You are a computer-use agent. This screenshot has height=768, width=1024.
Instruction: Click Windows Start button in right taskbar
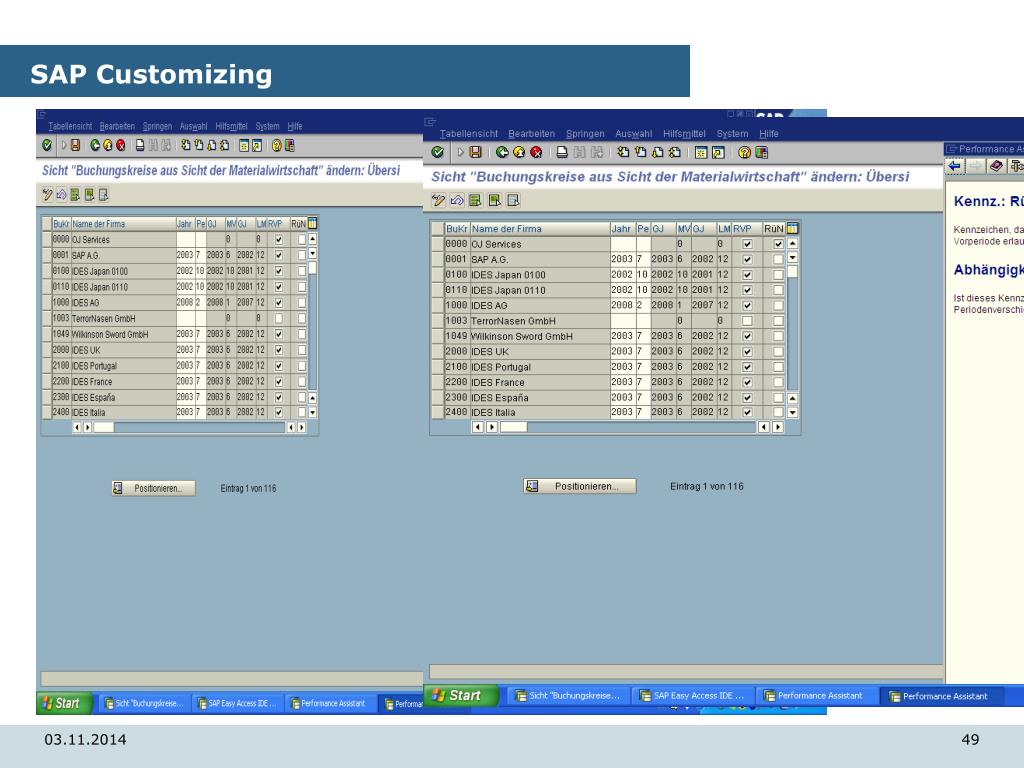pyautogui.click(x=461, y=696)
